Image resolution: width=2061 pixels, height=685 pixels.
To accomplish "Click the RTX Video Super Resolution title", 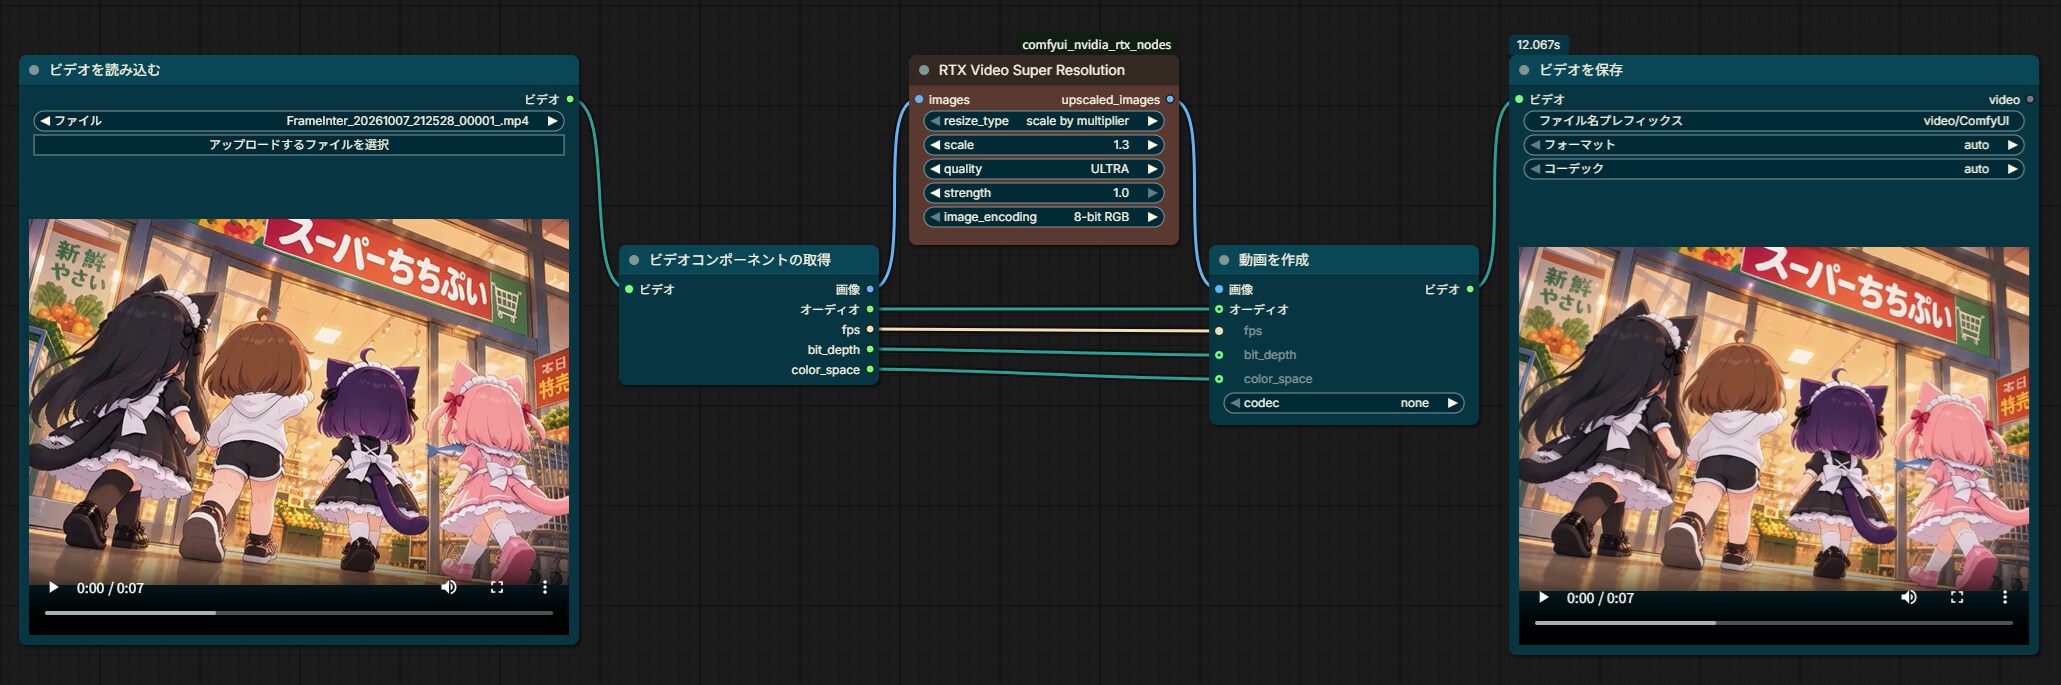I will (x=1031, y=70).
